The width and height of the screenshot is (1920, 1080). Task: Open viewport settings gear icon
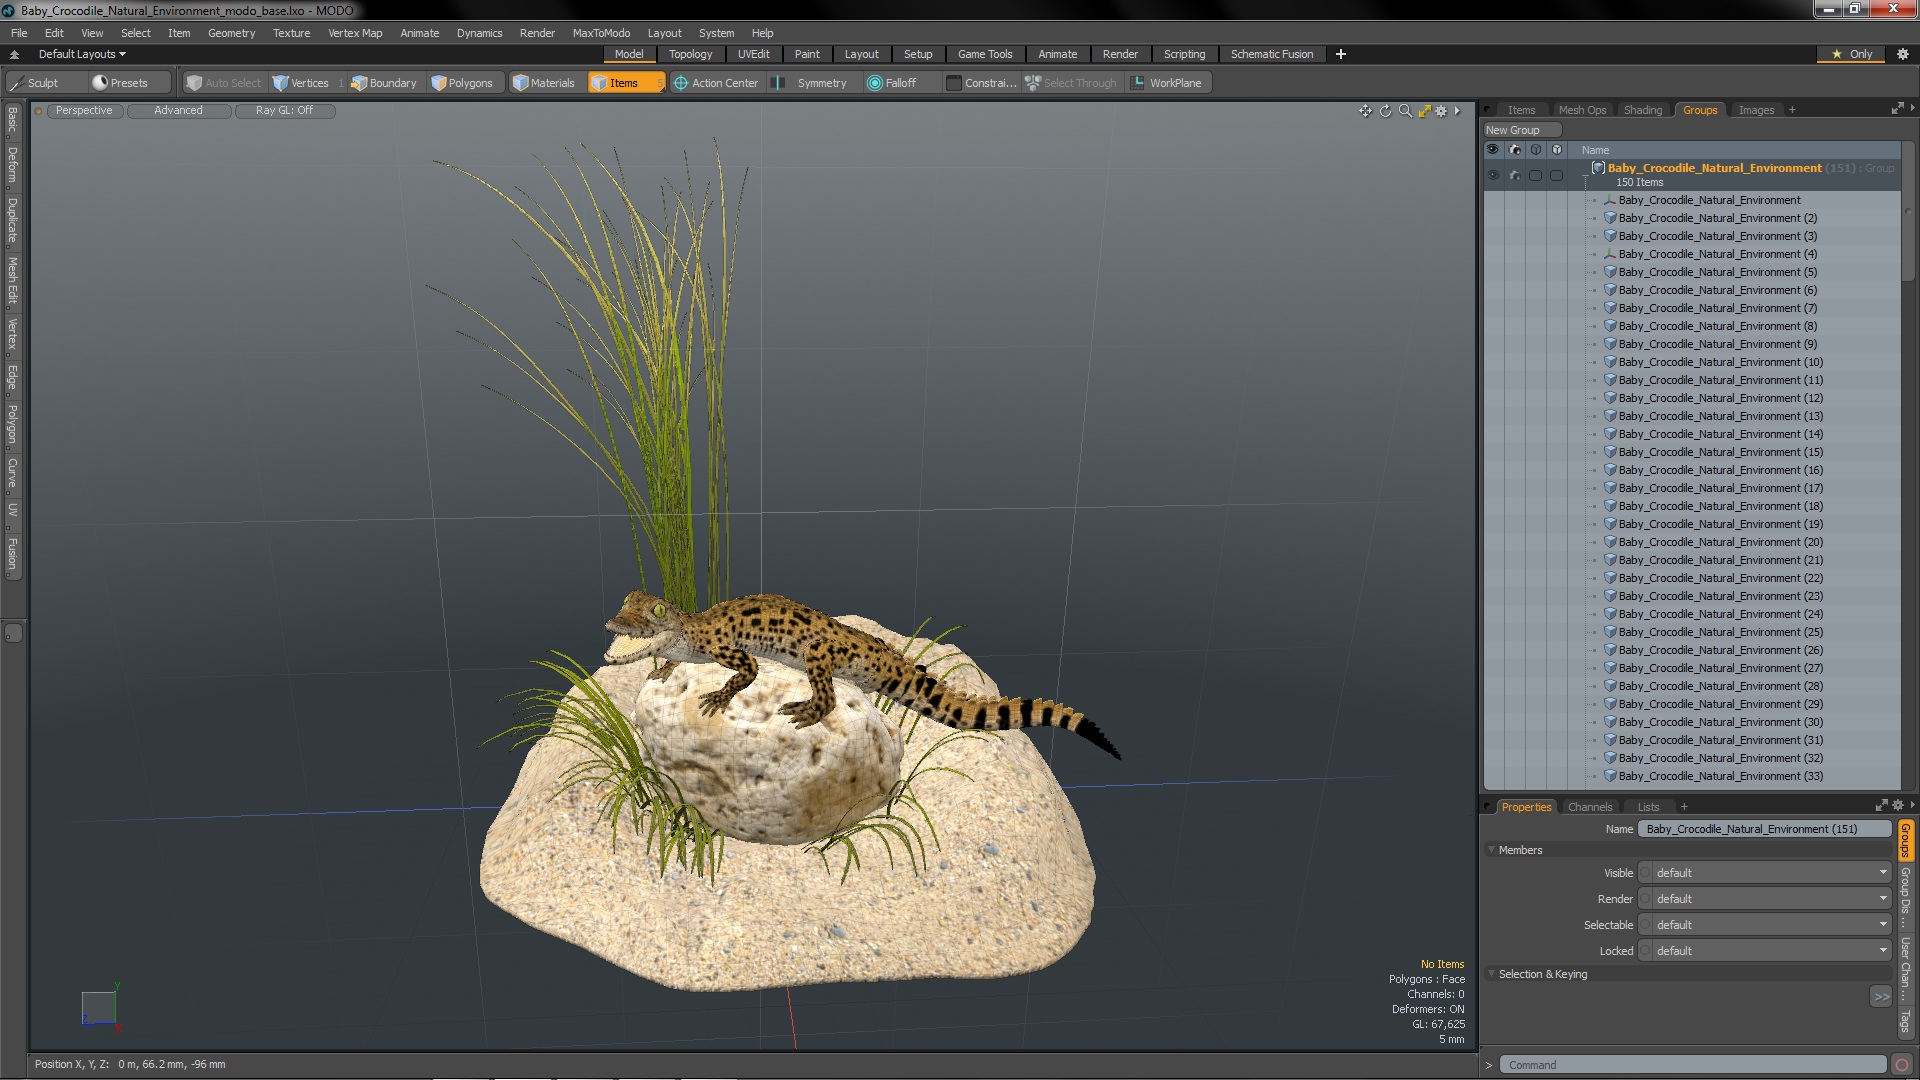[1441, 111]
